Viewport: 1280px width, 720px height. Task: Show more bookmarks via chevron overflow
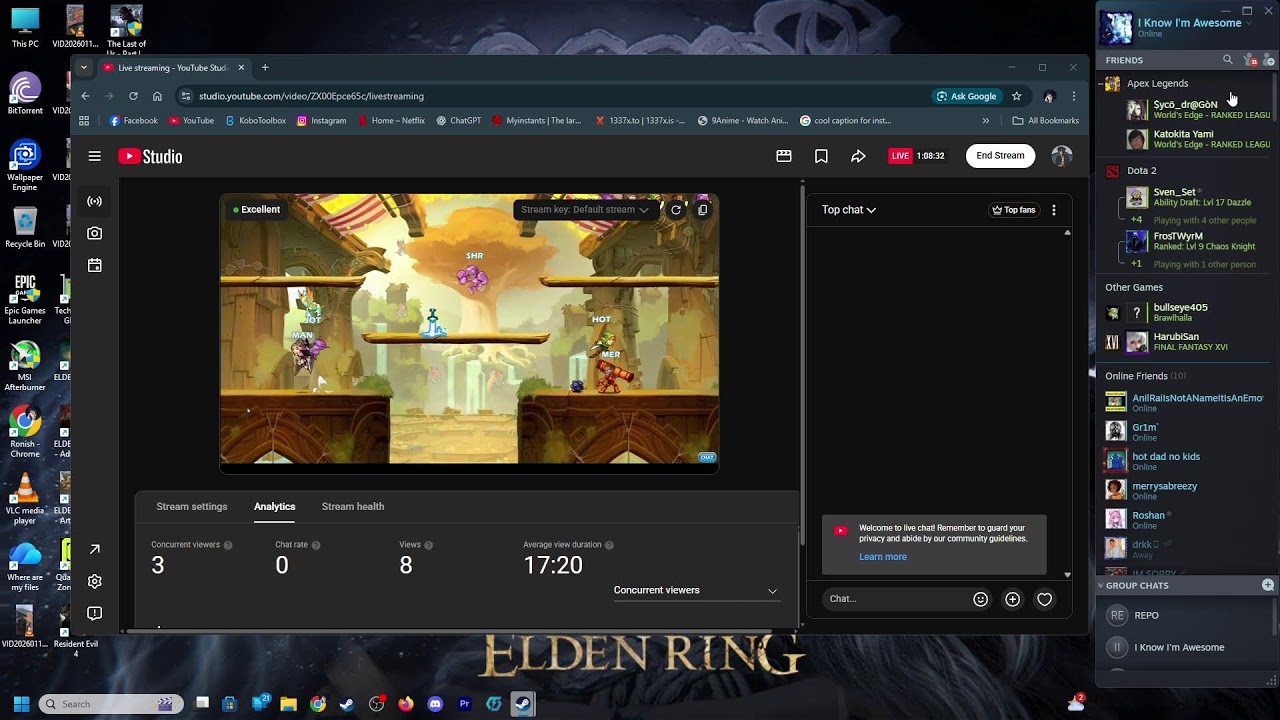coord(985,121)
